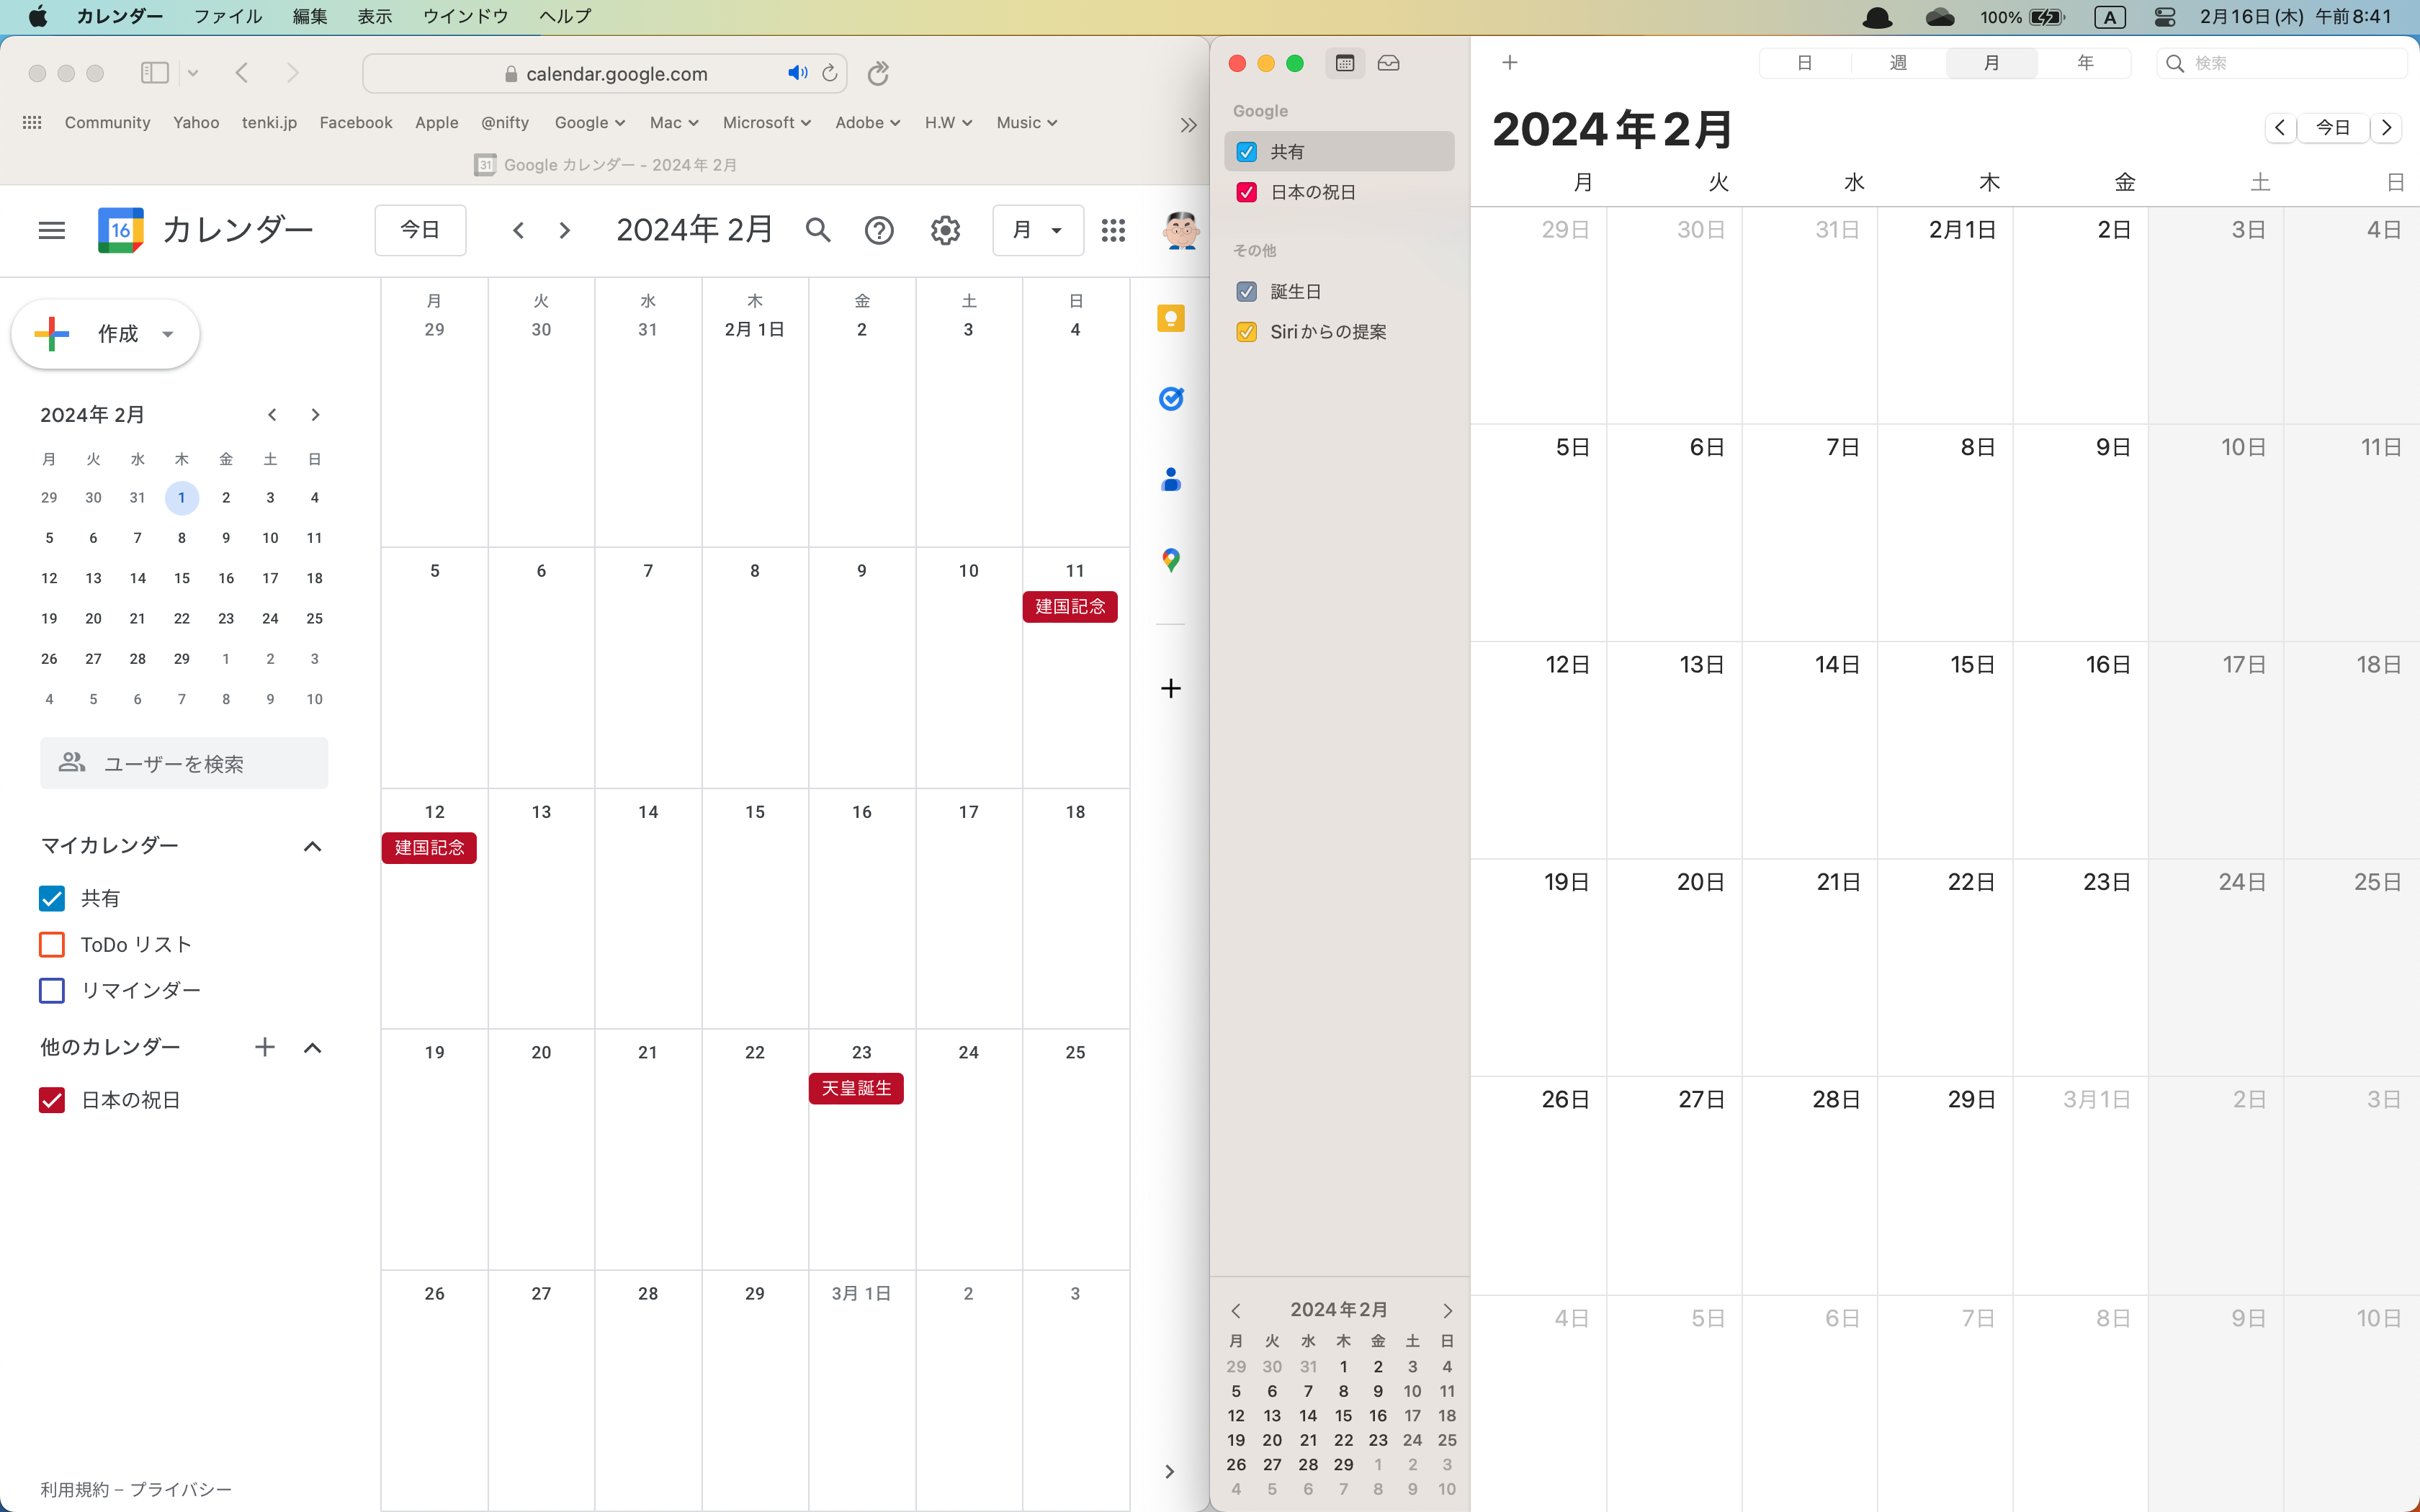This screenshot has height=1512, width=2420.
Task: Click the Google Calendar search magnifier
Action: [818, 230]
